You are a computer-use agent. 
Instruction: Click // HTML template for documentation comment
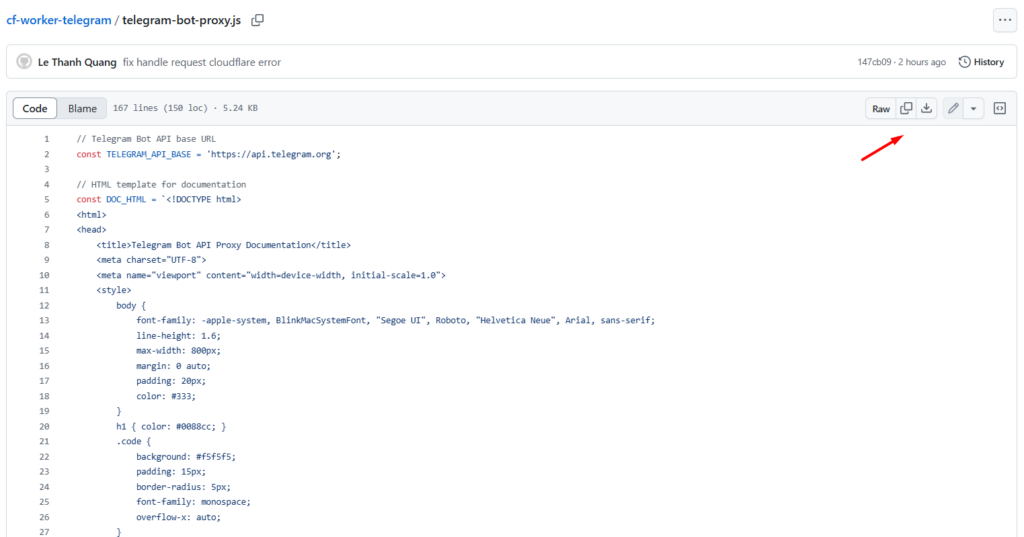click(161, 184)
